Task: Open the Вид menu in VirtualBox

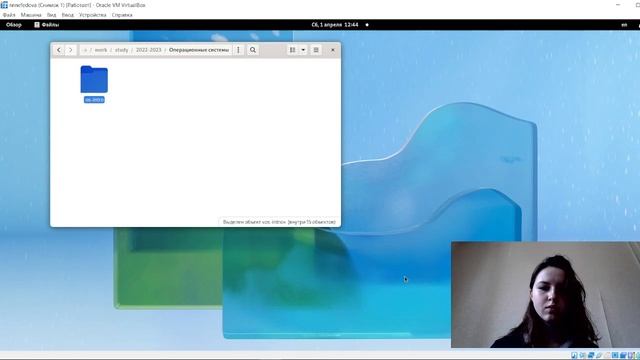Action: click(51, 15)
